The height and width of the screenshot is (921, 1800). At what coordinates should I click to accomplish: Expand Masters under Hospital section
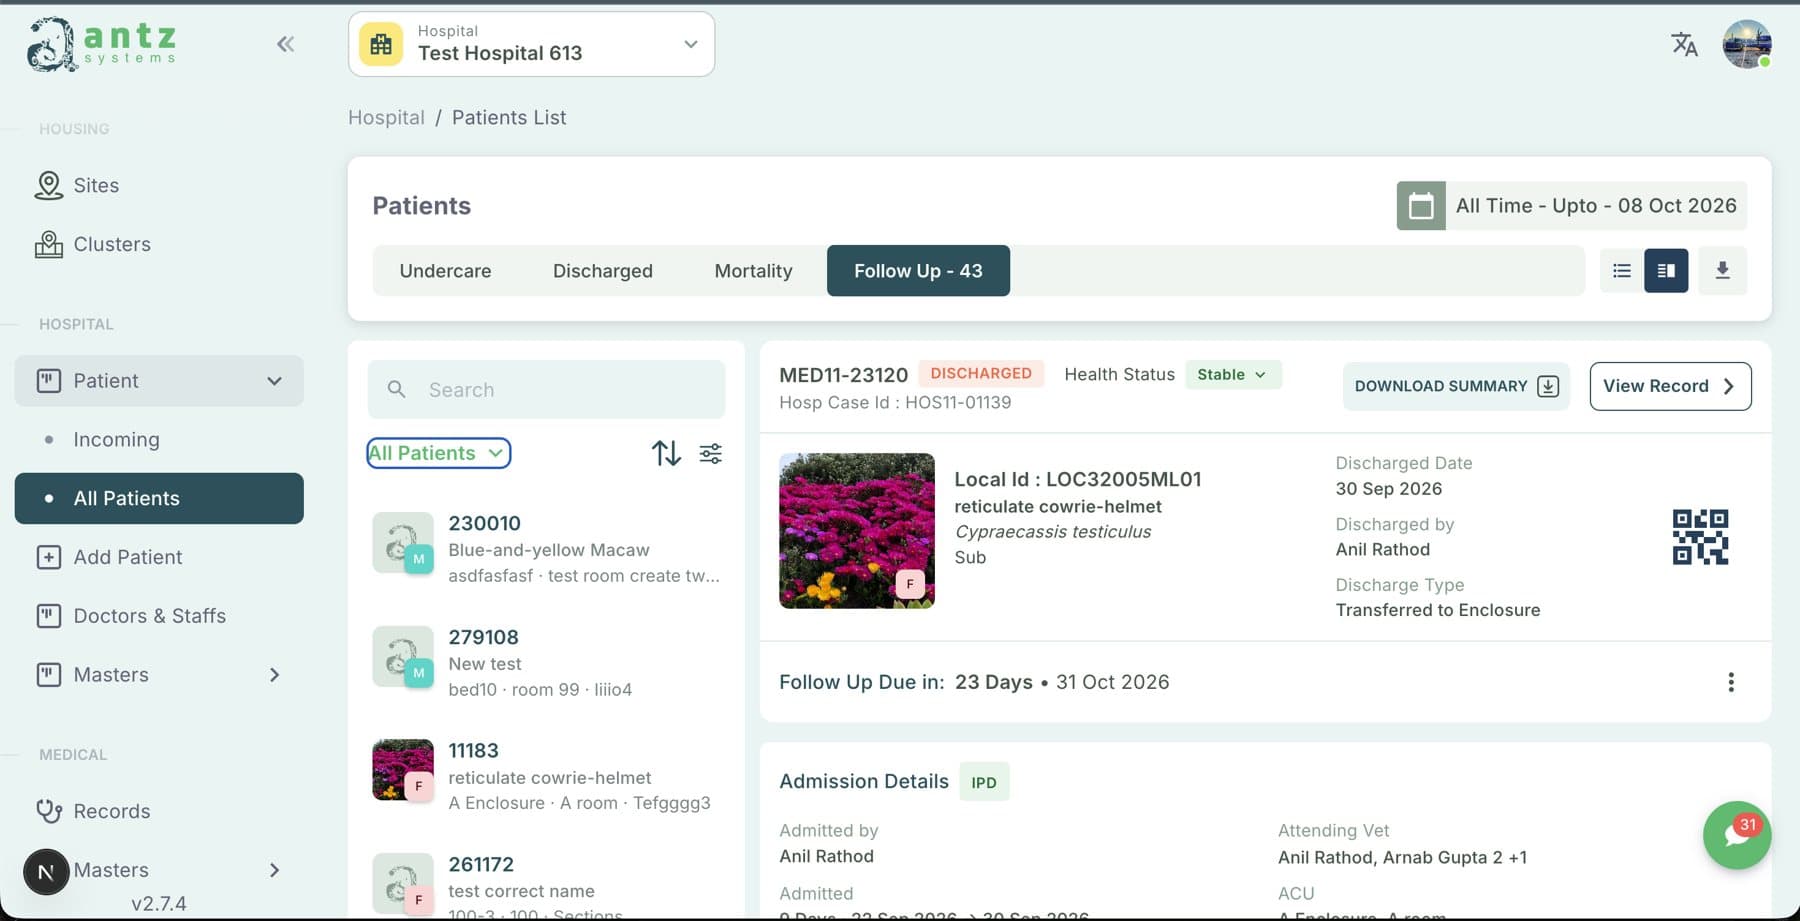pos(159,676)
